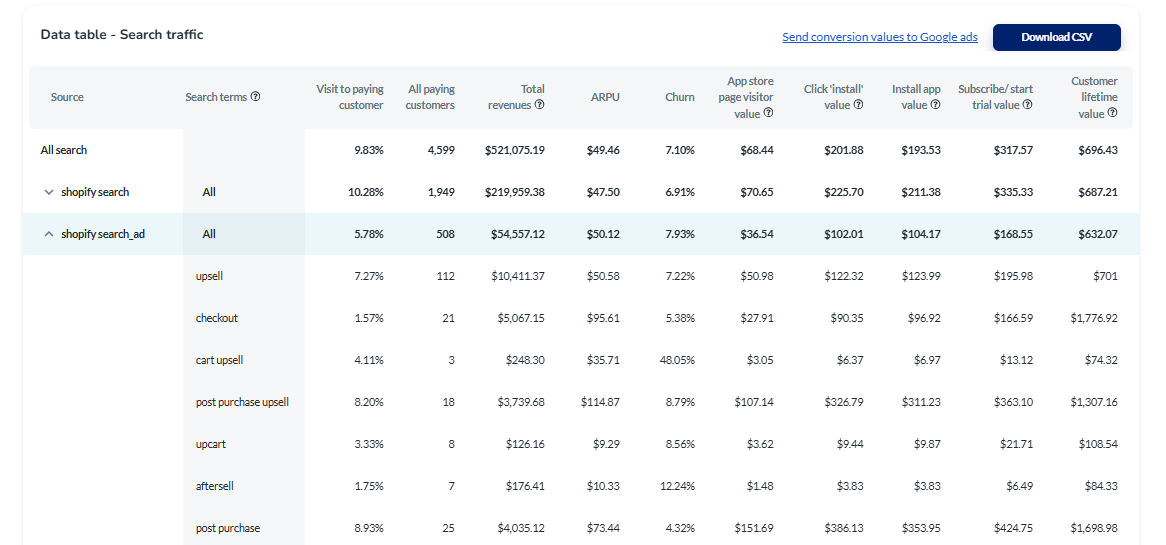The height and width of the screenshot is (545, 1166).
Task: Show the Total revenues info icon
Action: pyautogui.click(x=540, y=105)
